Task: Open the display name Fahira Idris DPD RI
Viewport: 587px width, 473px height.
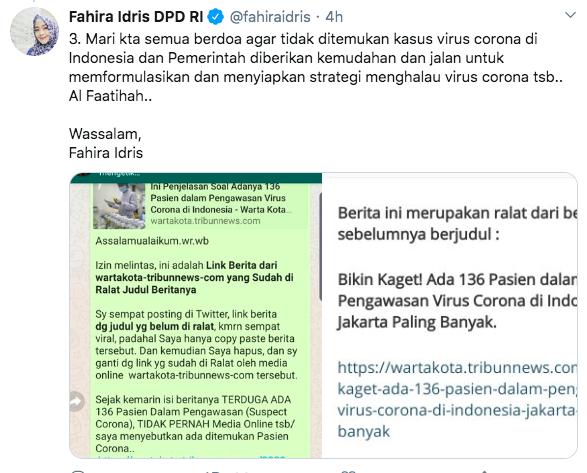Action: coord(136,17)
